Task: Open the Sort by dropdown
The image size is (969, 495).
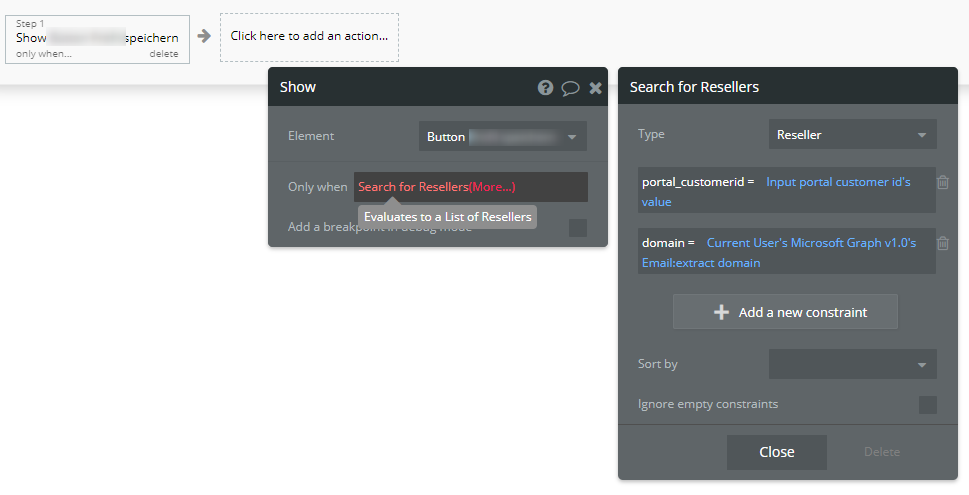Action: point(852,364)
